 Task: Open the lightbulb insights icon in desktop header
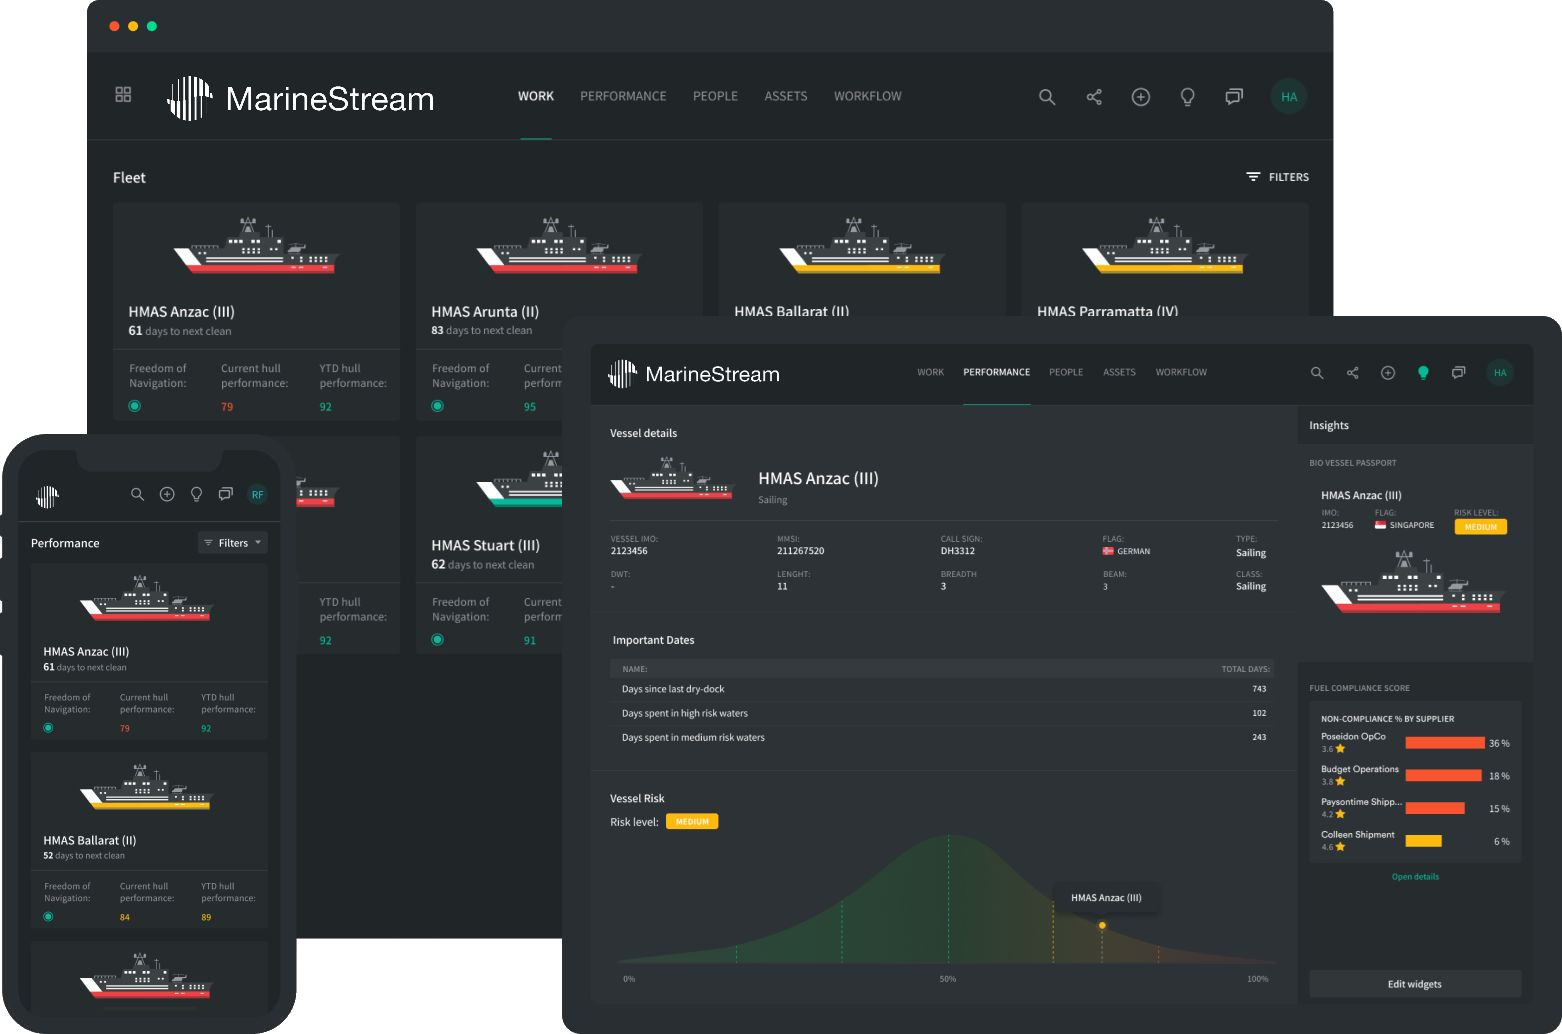[1187, 97]
